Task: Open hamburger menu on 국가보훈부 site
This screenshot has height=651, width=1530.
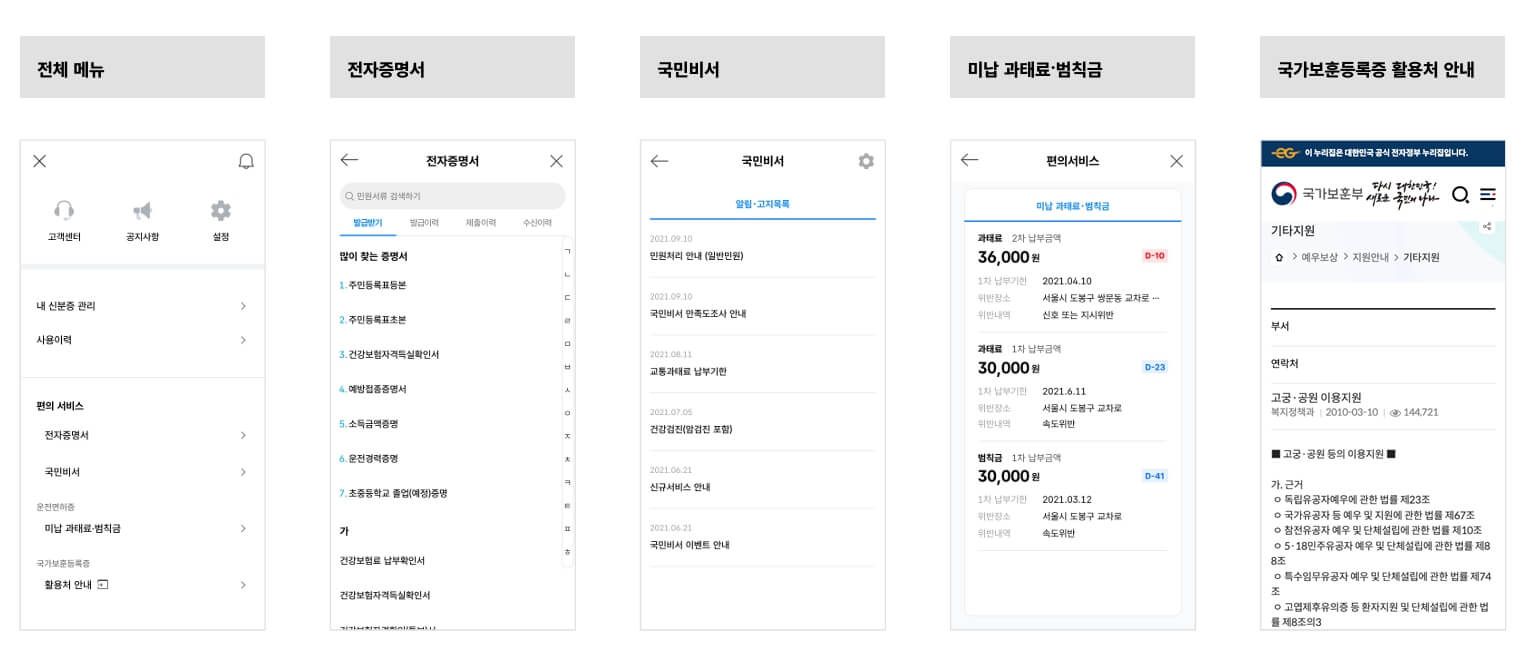Action: click(x=1488, y=194)
